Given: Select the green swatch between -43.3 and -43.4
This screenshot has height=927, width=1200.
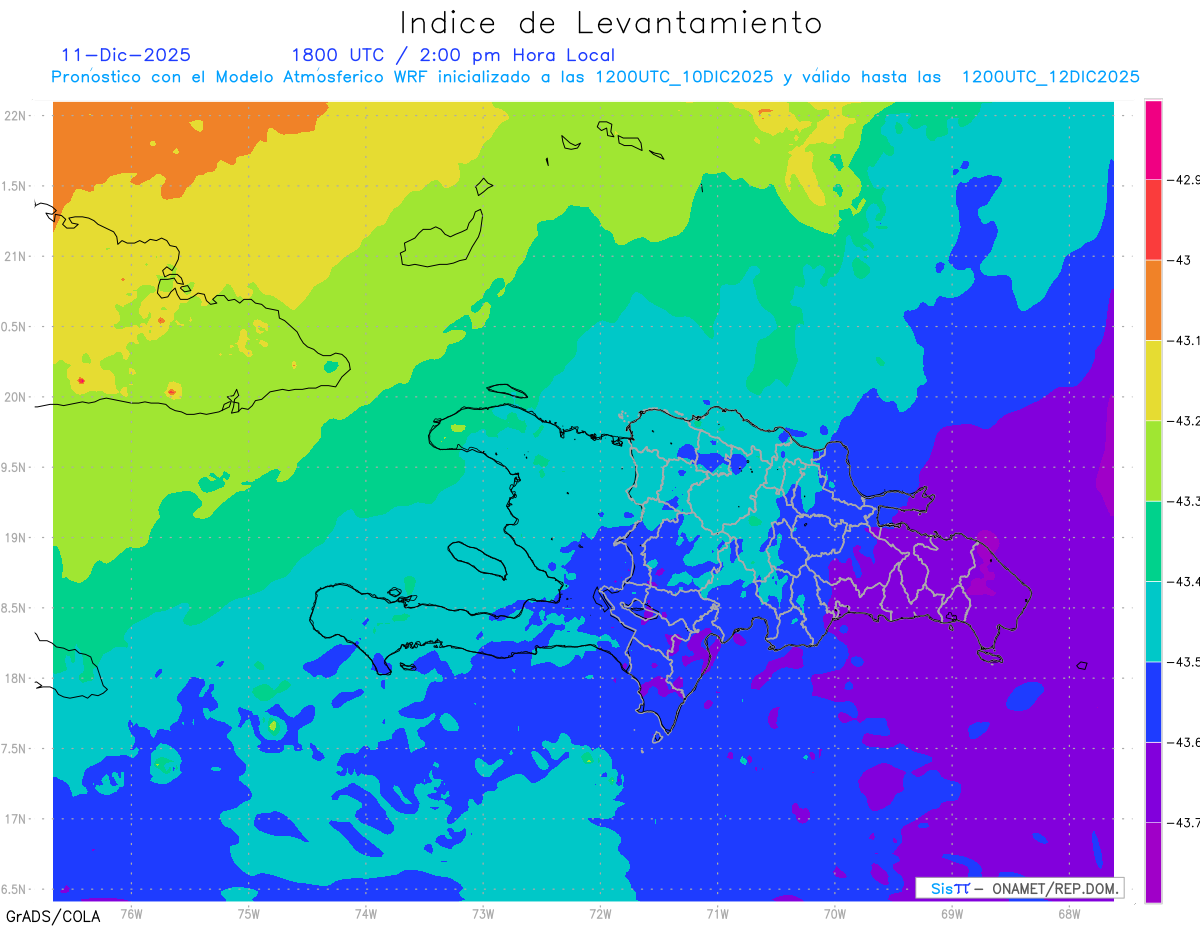Looking at the screenshot, I should coord(1153,541).
